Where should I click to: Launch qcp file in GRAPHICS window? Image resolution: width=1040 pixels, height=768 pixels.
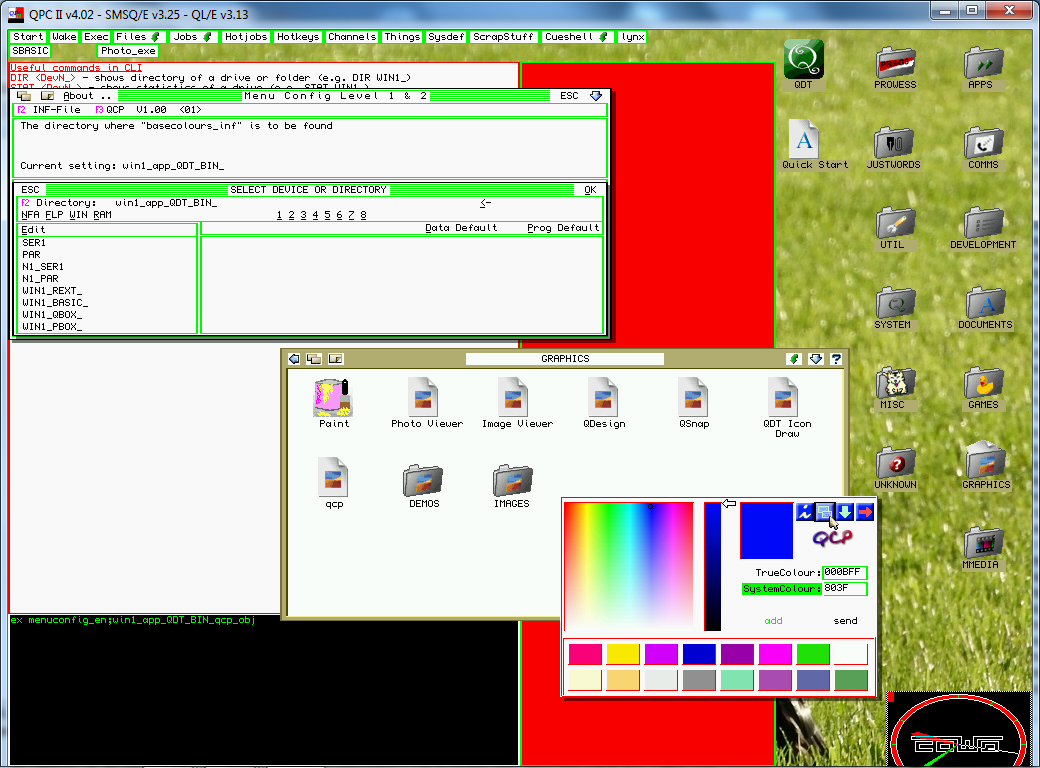pos(333,477)
